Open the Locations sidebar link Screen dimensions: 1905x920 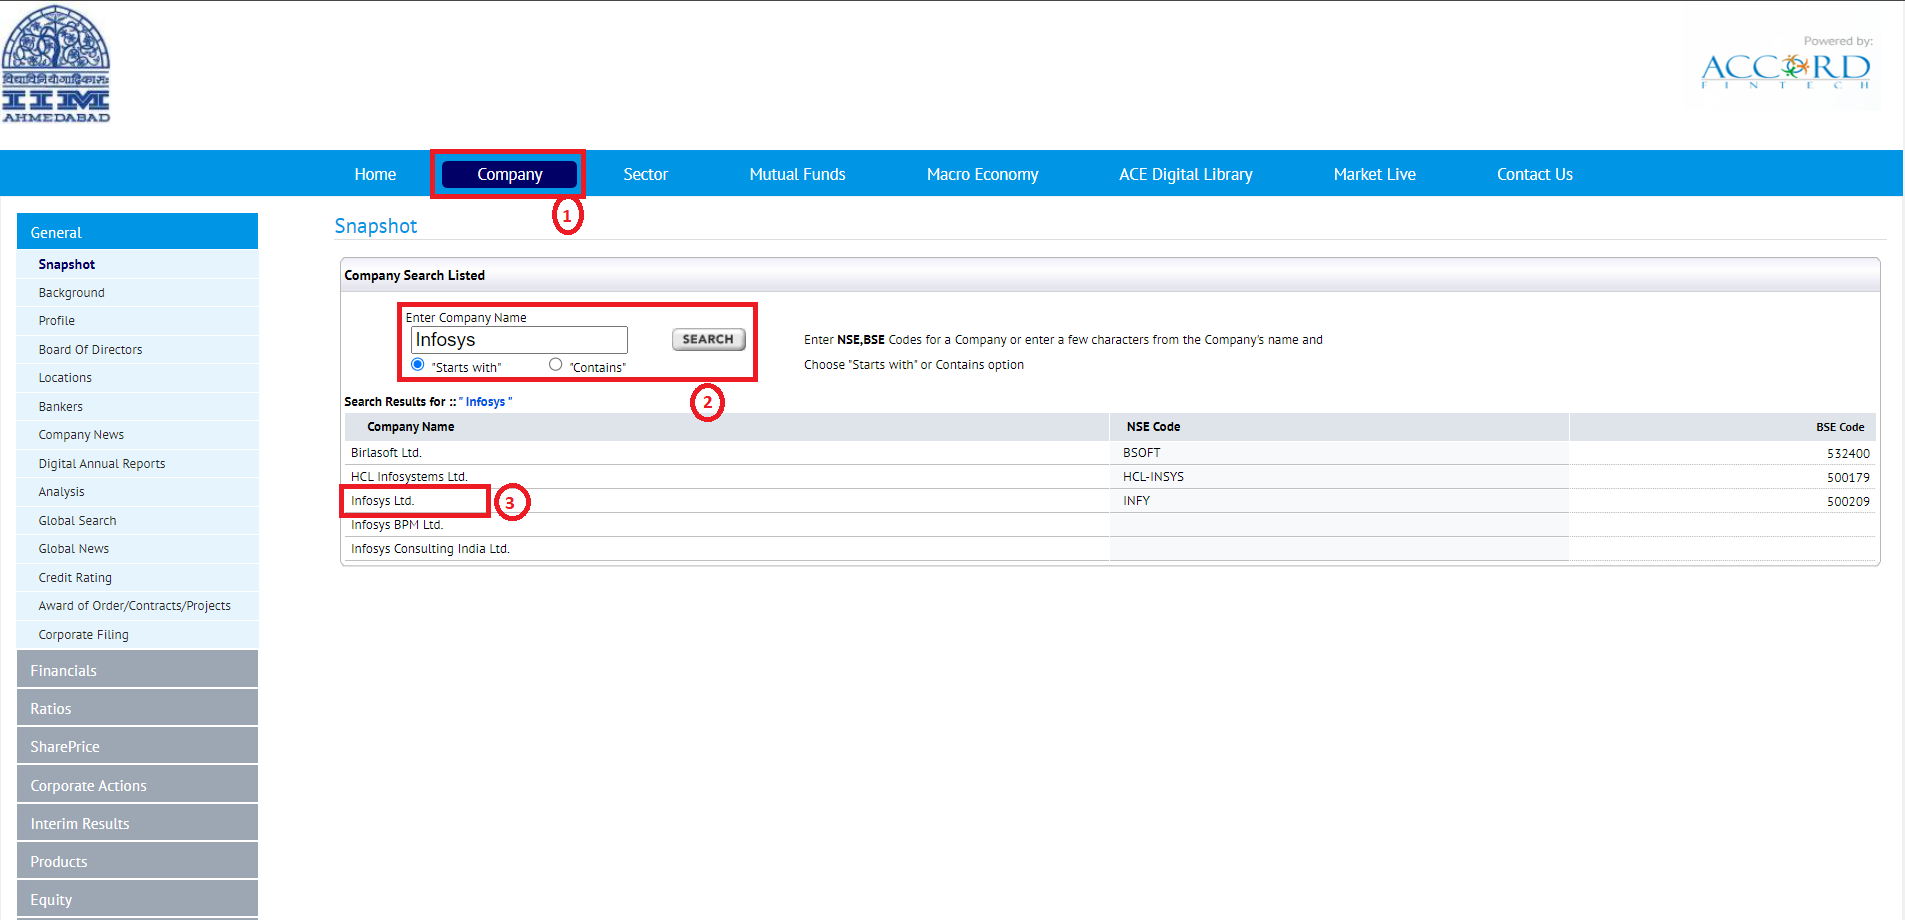(65, 378)
